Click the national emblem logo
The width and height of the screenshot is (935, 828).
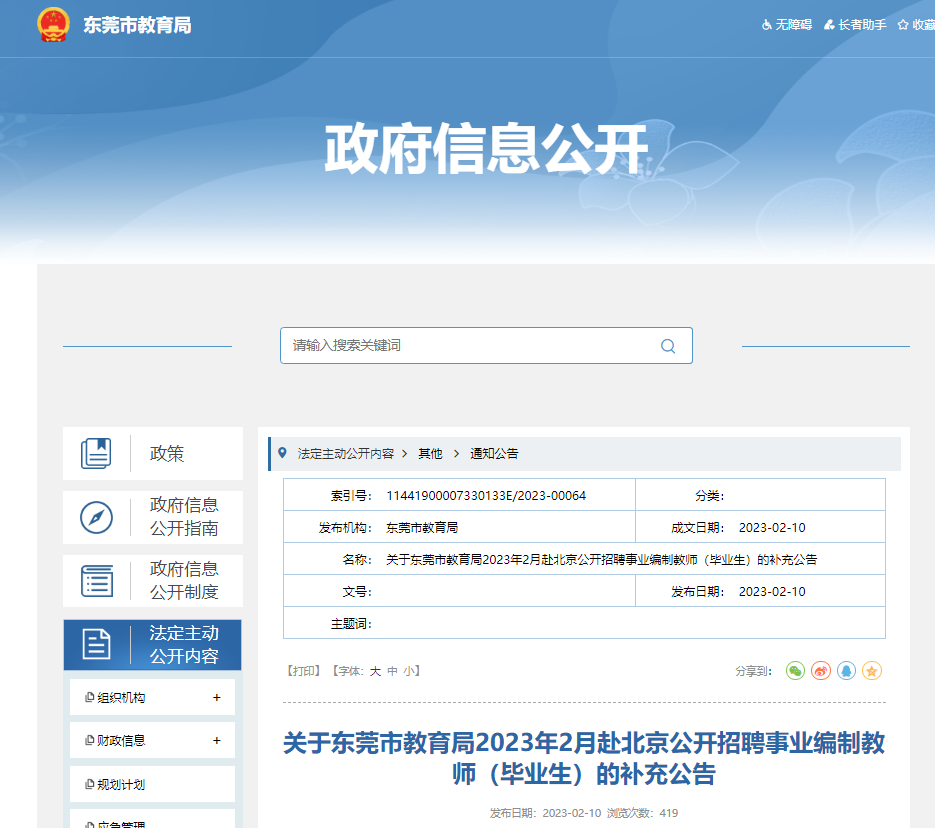click(x=53, y=24)
